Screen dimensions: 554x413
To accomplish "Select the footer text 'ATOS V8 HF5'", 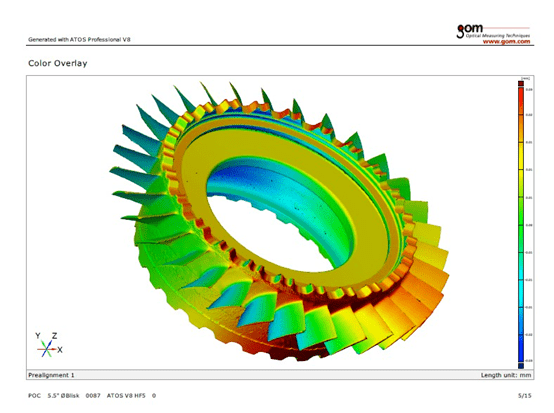I will (x=126, y=396).
